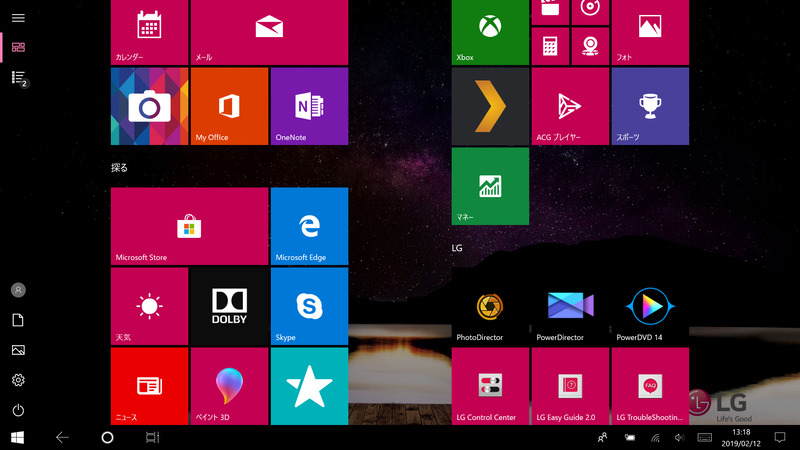Viewport: 800px width, 450px height.
Task: Launch Microsoft Edge tile
Action: point(310,226)
